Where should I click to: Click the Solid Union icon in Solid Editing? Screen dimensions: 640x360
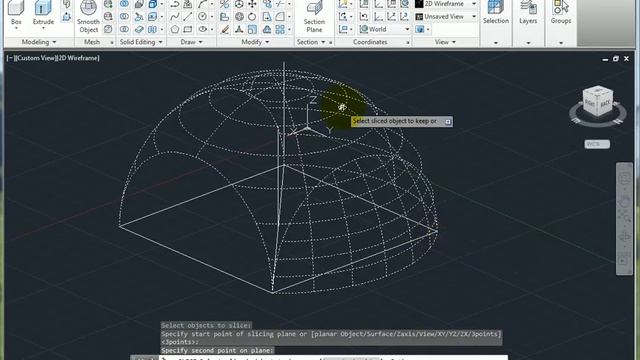click(124, 4)
